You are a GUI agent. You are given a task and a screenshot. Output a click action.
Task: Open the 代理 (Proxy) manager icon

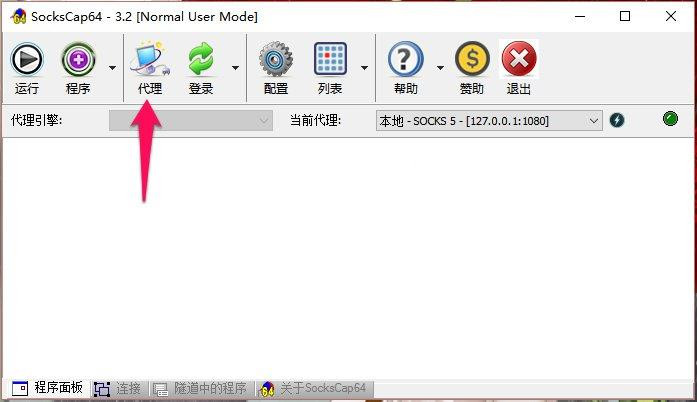149,61
